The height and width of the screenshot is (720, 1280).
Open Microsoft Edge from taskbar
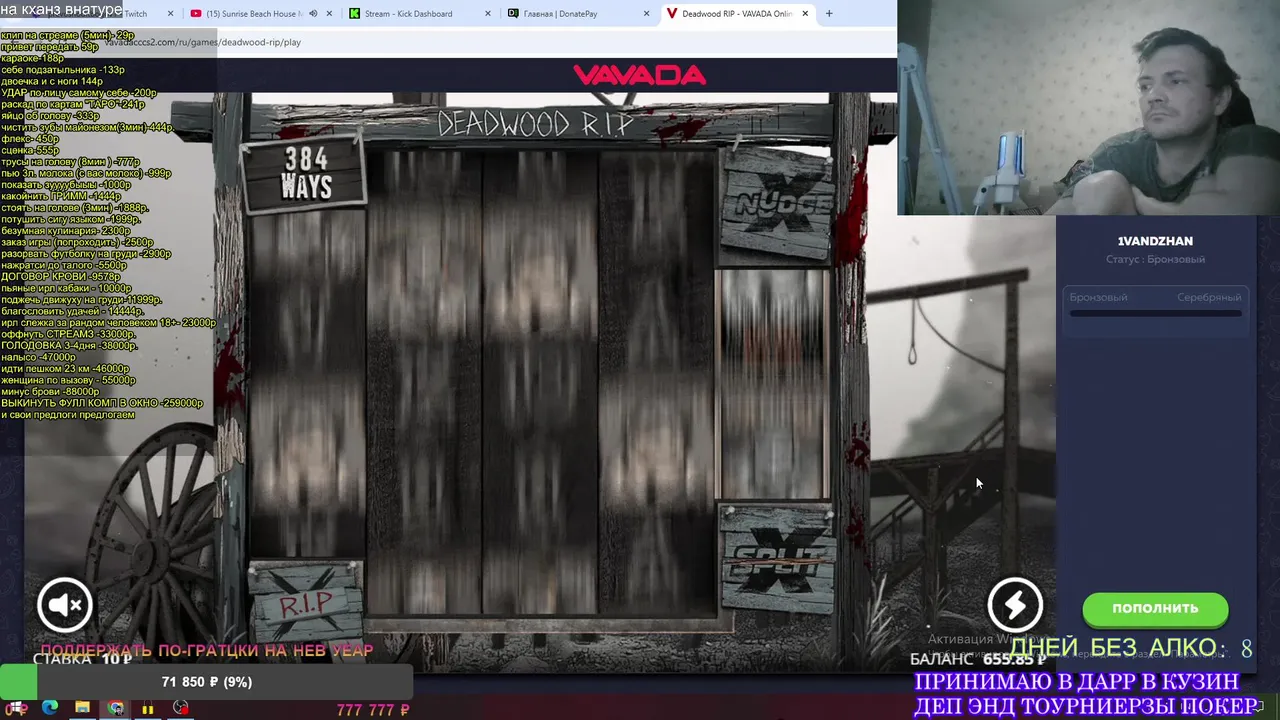(x=49, y=708)
